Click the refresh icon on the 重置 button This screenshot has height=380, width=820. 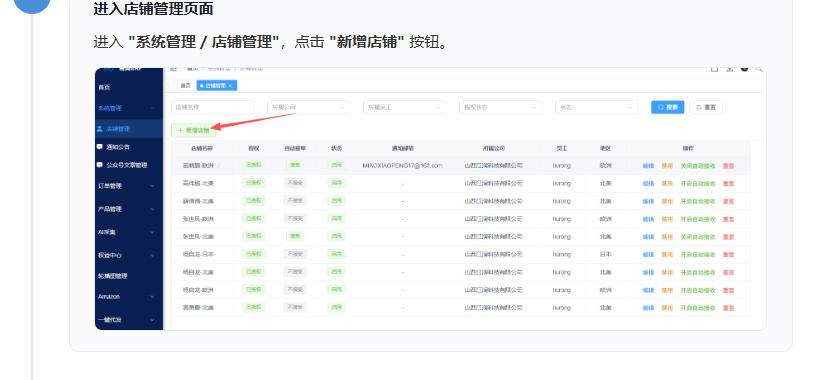click(x=698, y=107)
